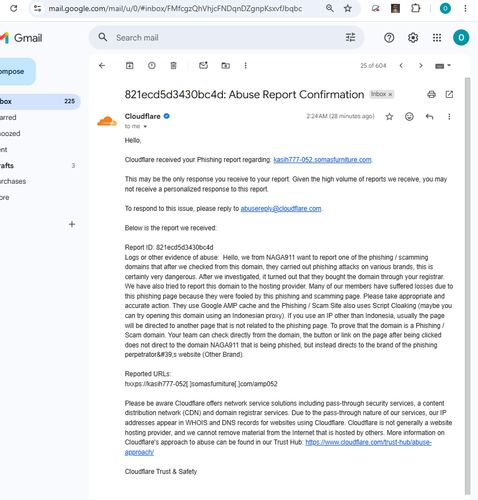Click 'Cloudflare Trust & Safety' signature

(x=161, y=472)
